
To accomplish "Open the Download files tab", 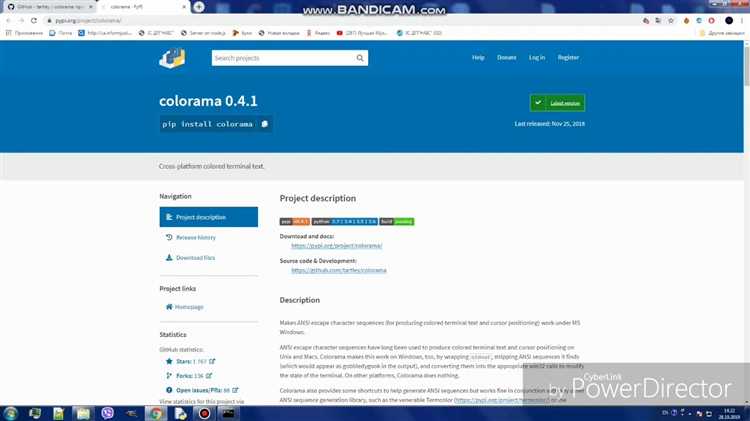I will click(x=195, y=257).
